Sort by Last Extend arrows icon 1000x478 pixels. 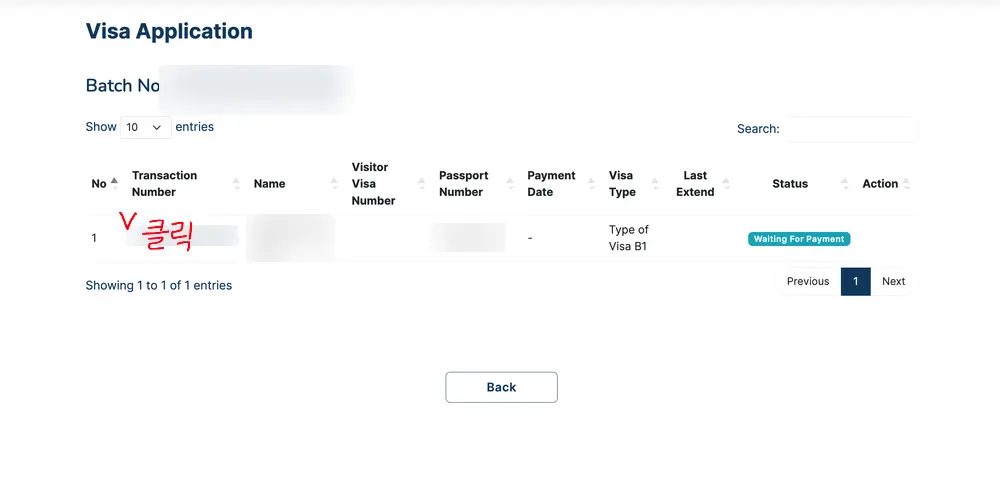click(x=726, y=184)
